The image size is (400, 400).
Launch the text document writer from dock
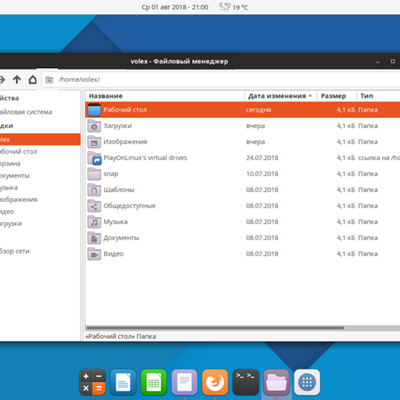point(123,382)
